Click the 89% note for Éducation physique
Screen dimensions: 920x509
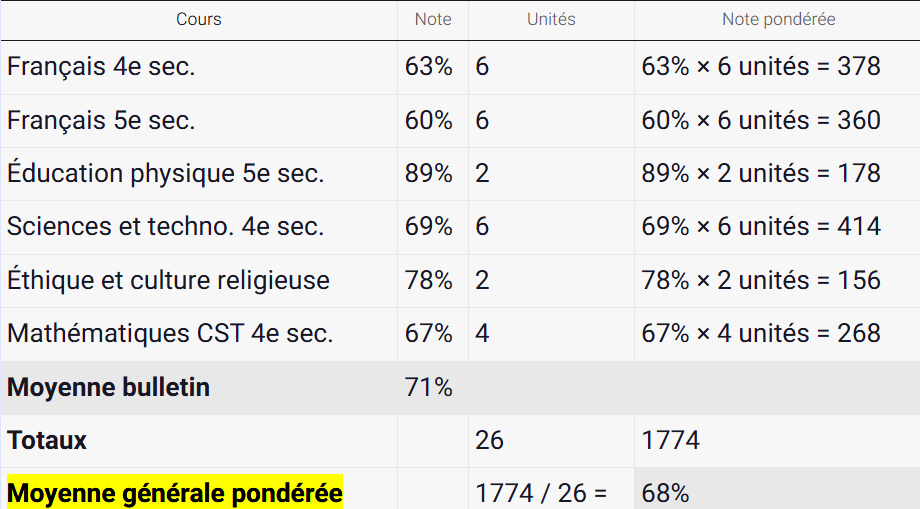(429, 174)
